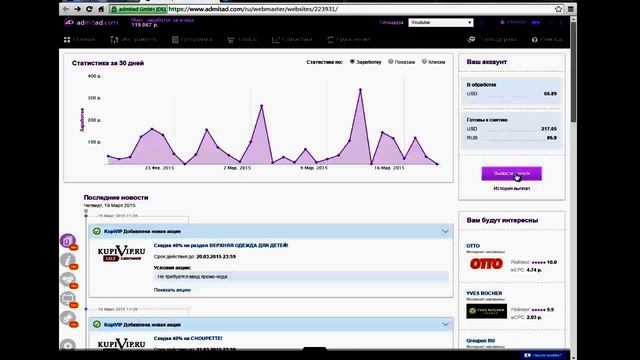640x360 pixels.
Task: Click the purple withdraw money button
Action: [511, 173]
